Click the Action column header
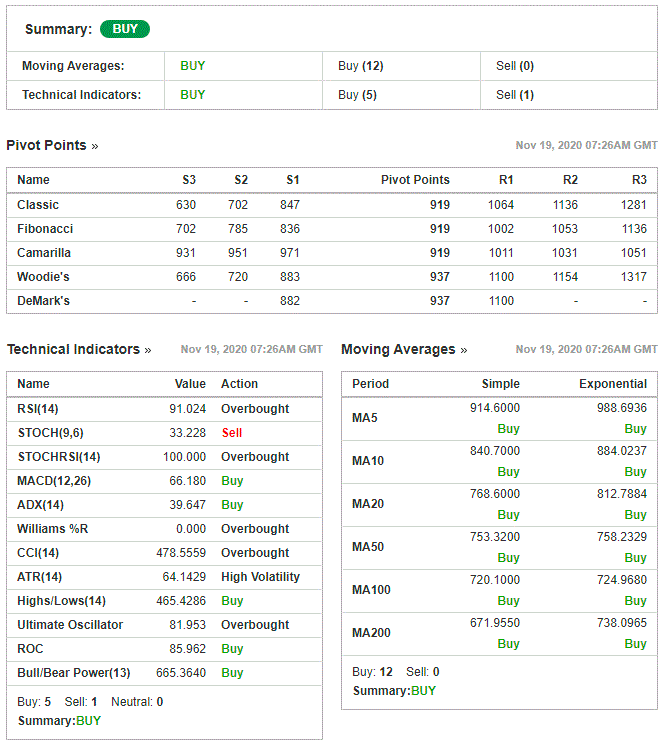Viewport: 665px width, 745px height. tap(239, 383)
